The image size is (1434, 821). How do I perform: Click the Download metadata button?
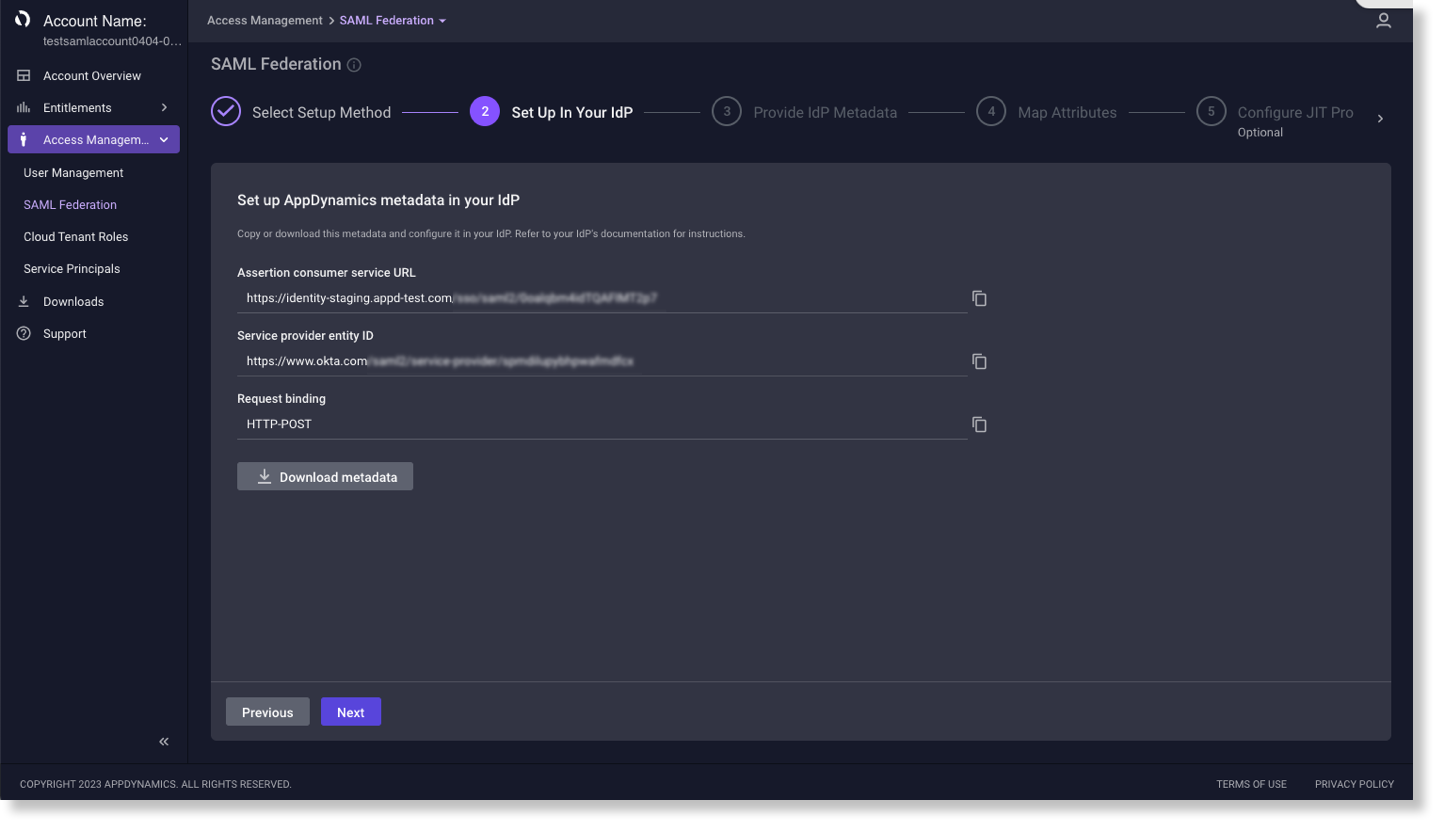(x=325, y=477)
